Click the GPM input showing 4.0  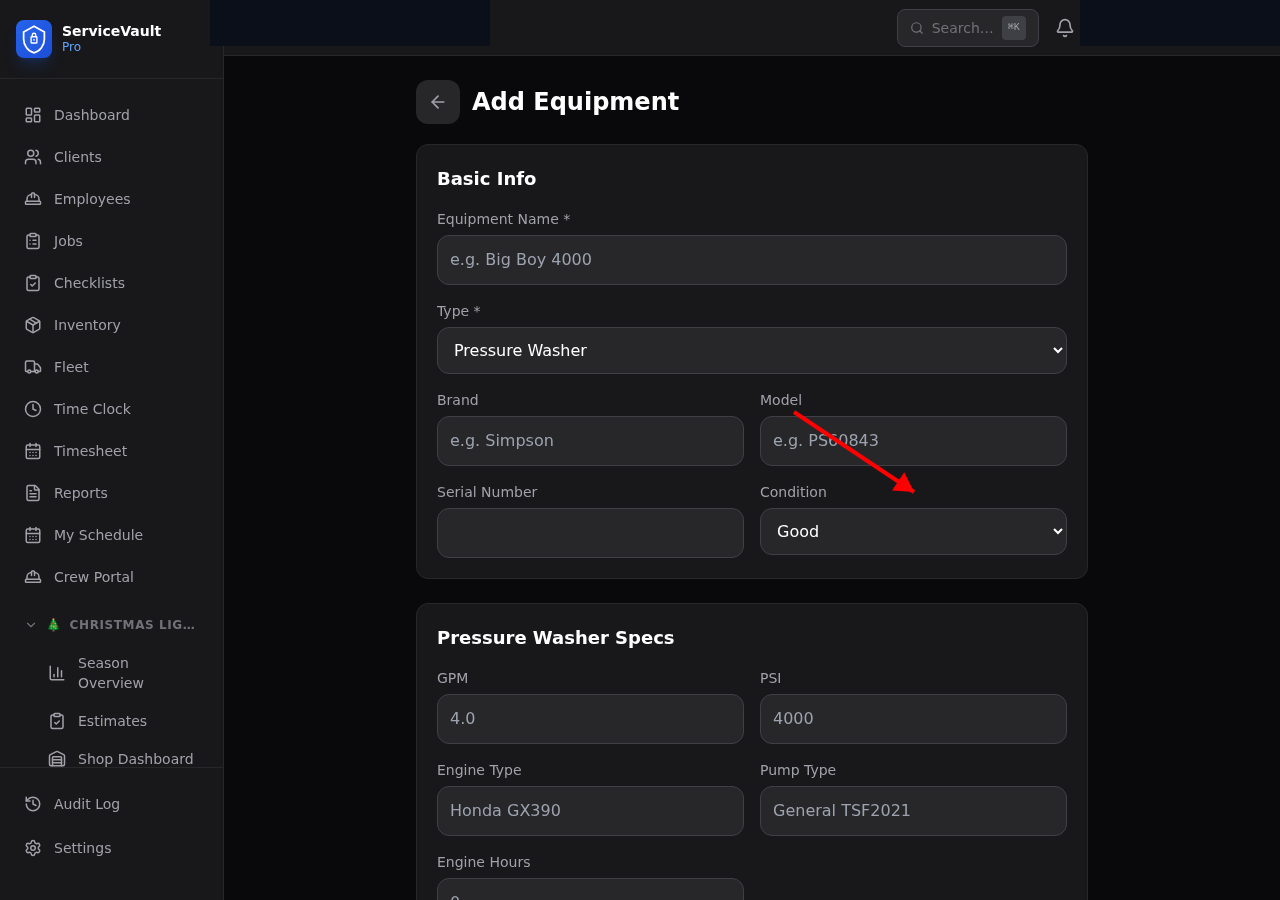tap(590, 718)
